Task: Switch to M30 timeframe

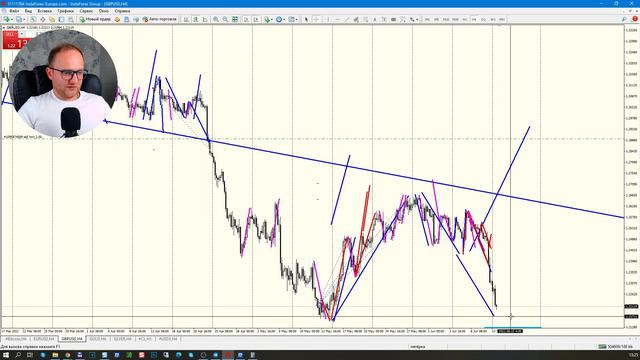Action: (455, 19)
